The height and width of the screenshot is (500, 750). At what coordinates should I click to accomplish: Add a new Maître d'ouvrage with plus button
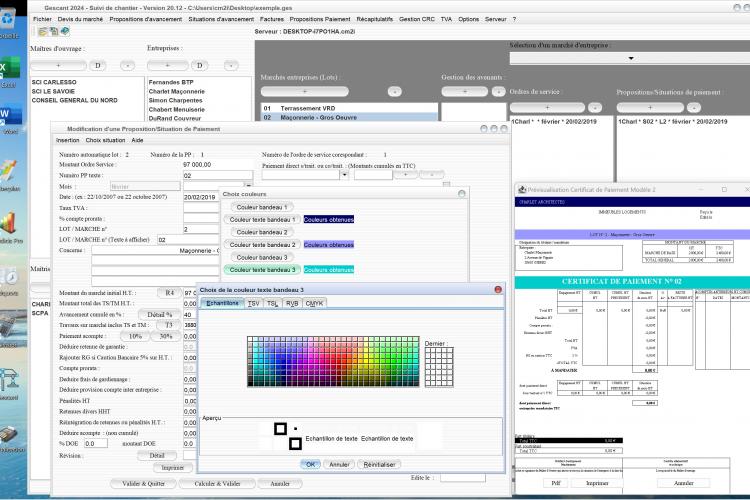coord(58,65)
